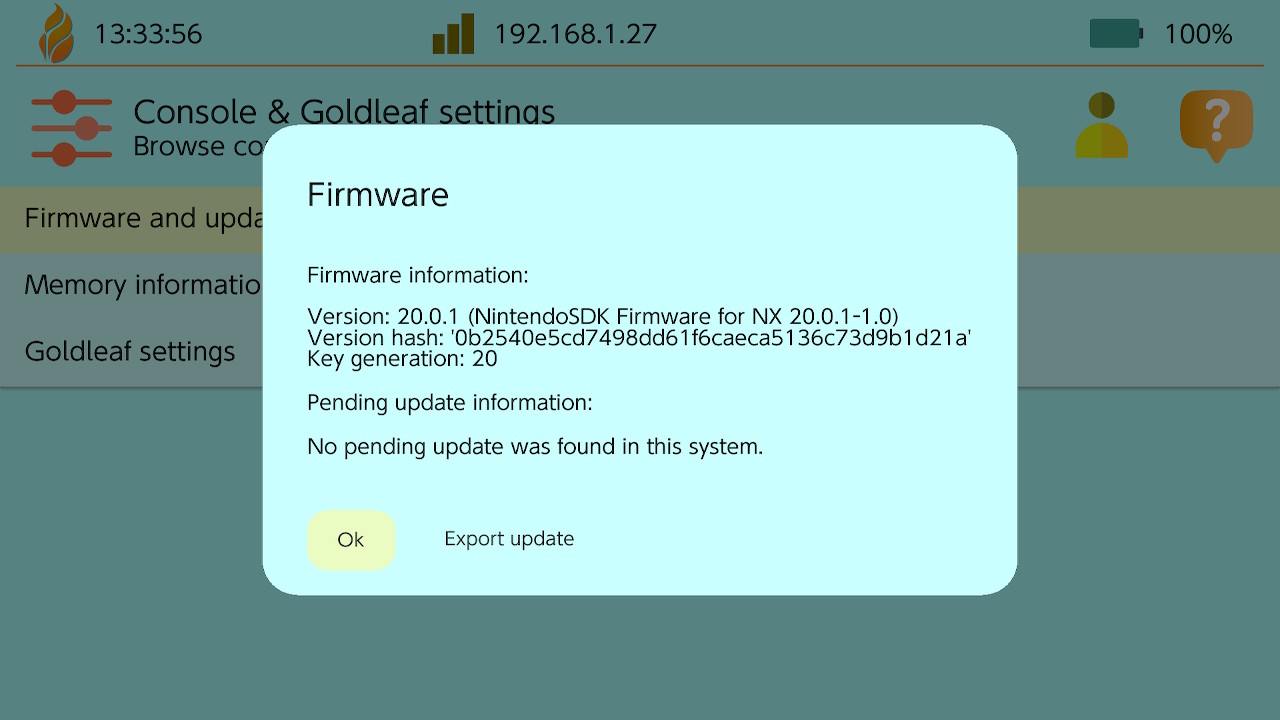Click the Goldleaf flame logo

(56, 34)
